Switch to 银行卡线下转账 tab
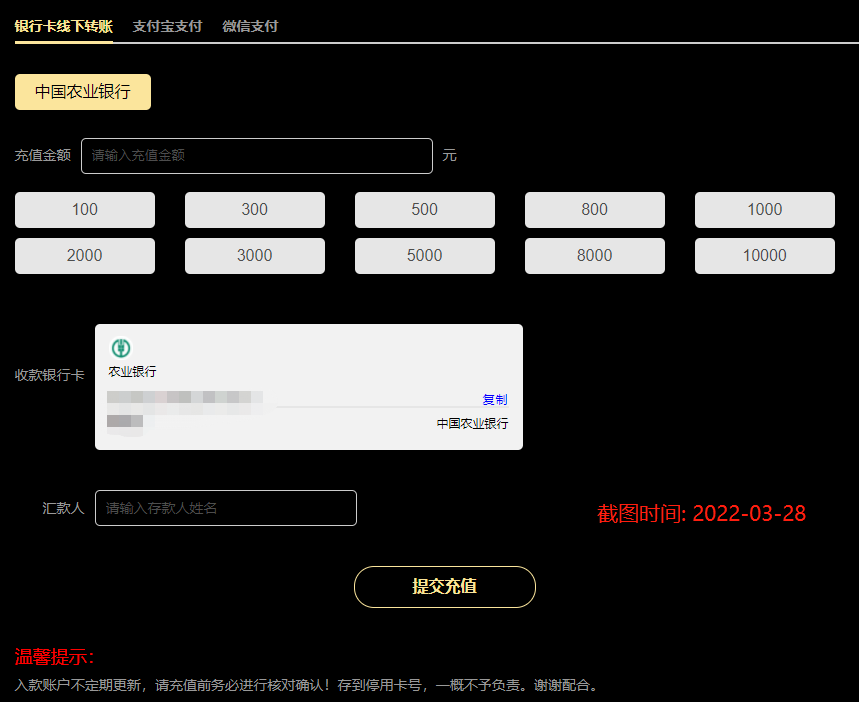This screenshot has width=859, height=702. (x=64, y=26)
